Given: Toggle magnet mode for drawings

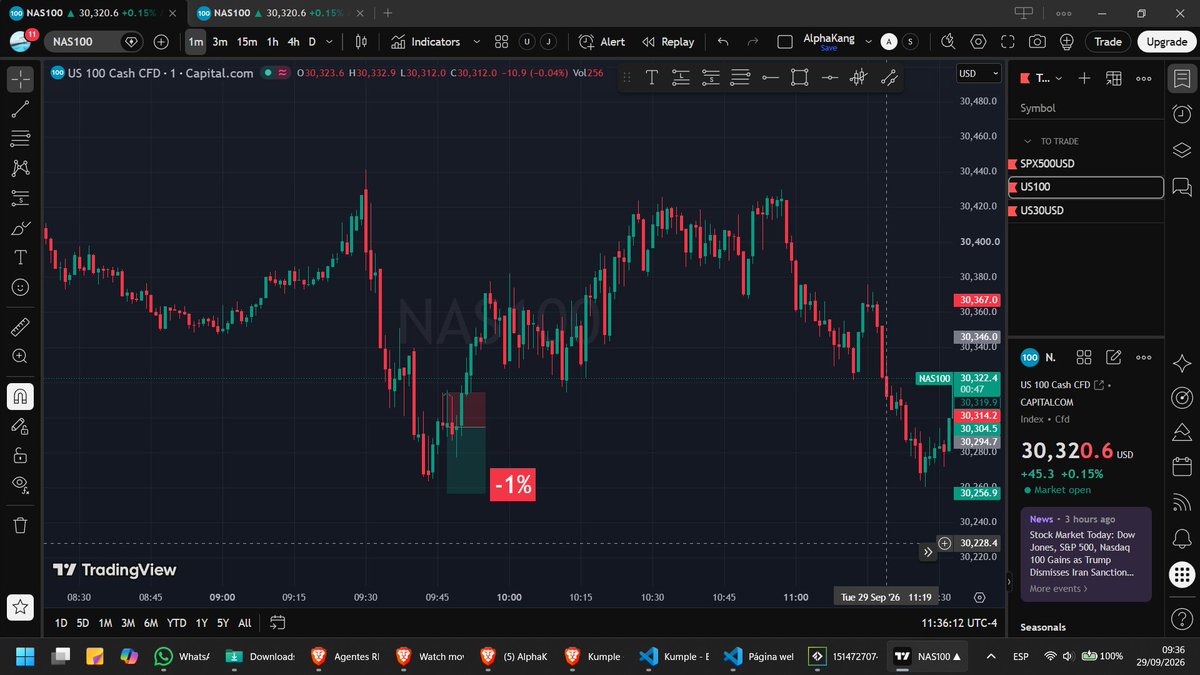Looking at the screenshot, I should [x=20, y=397].
